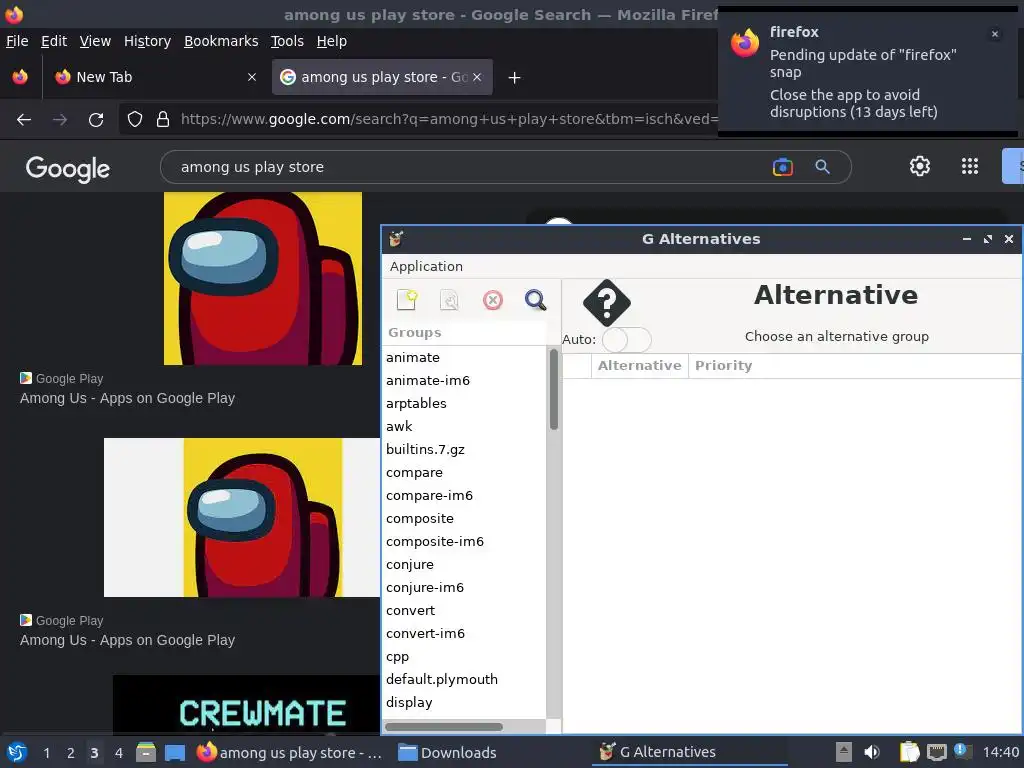Select the conjure group
1024x768 pixels.
409,564
